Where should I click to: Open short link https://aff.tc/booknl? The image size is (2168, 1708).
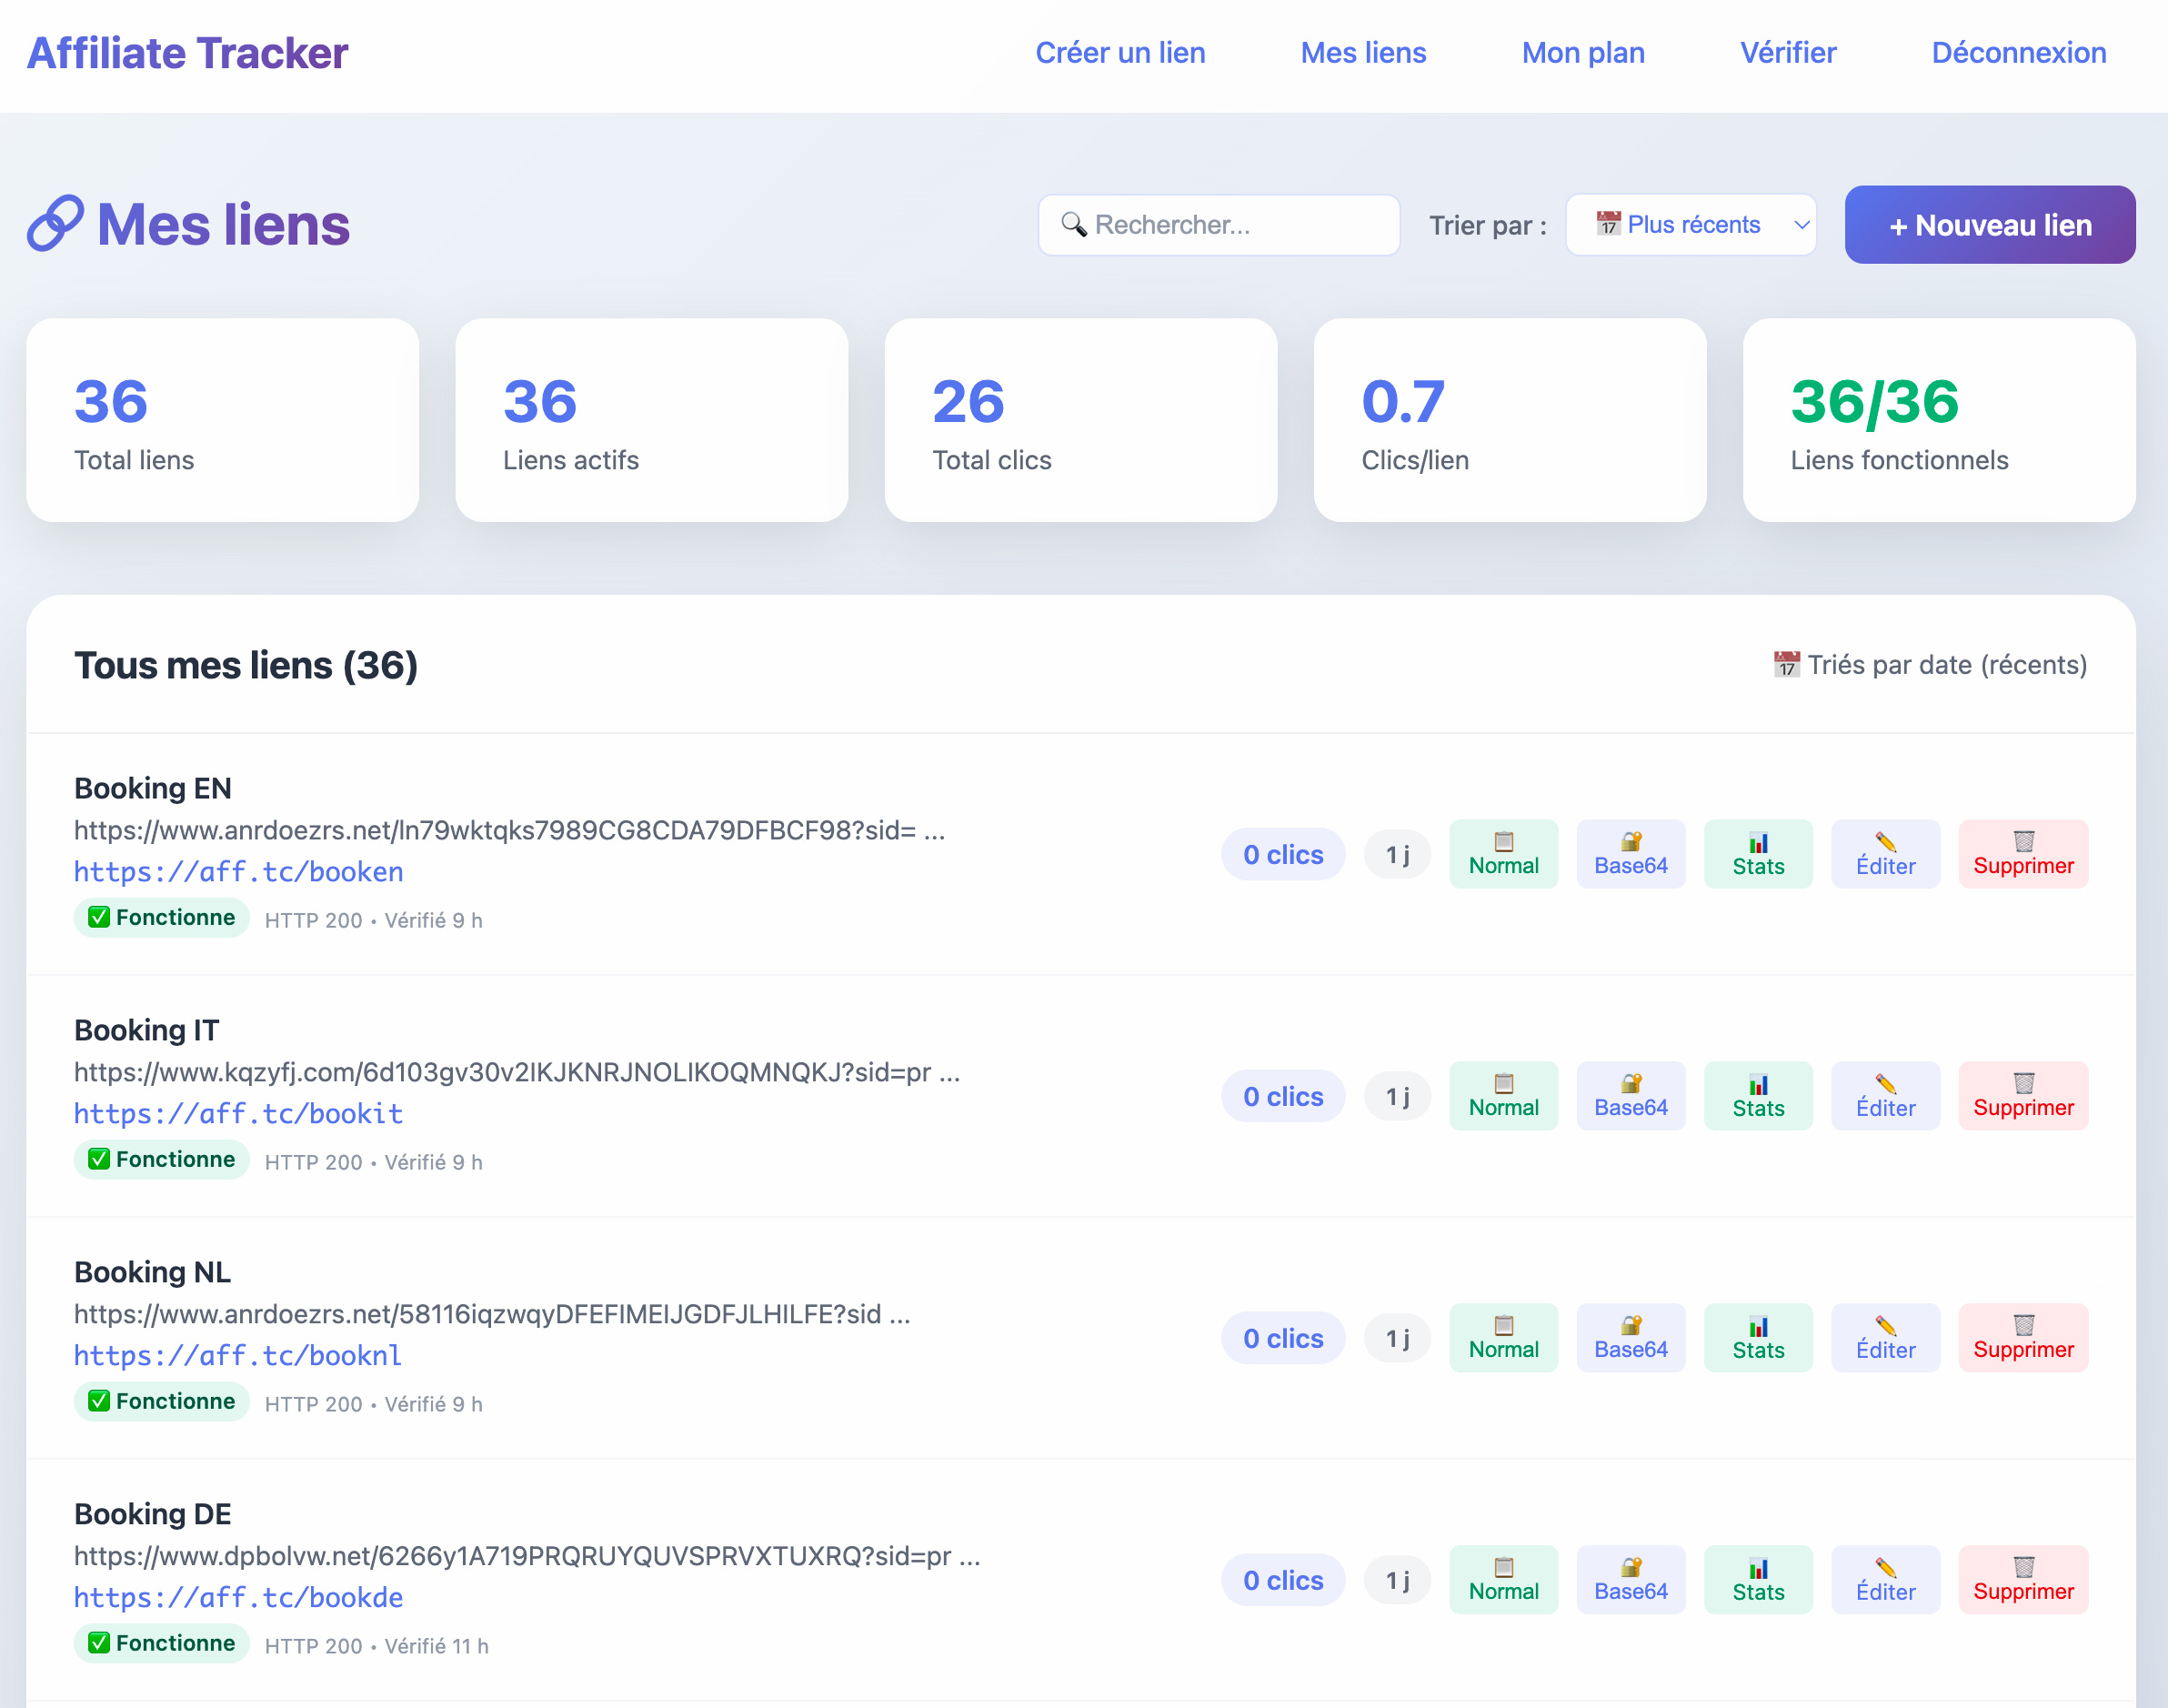[x=238, y=1356]
